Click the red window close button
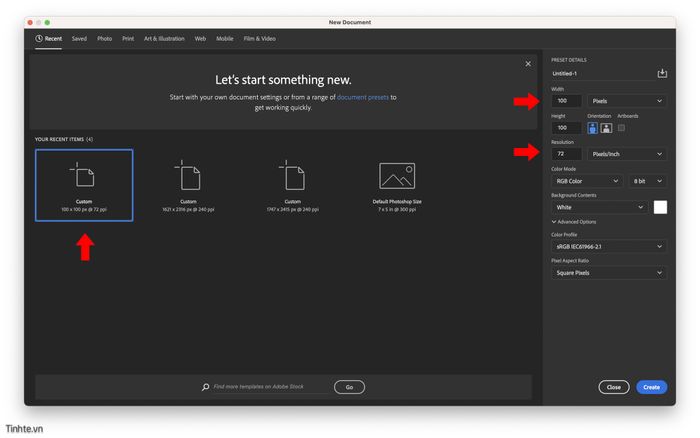 pyautogui.click(x=30, y=22)
